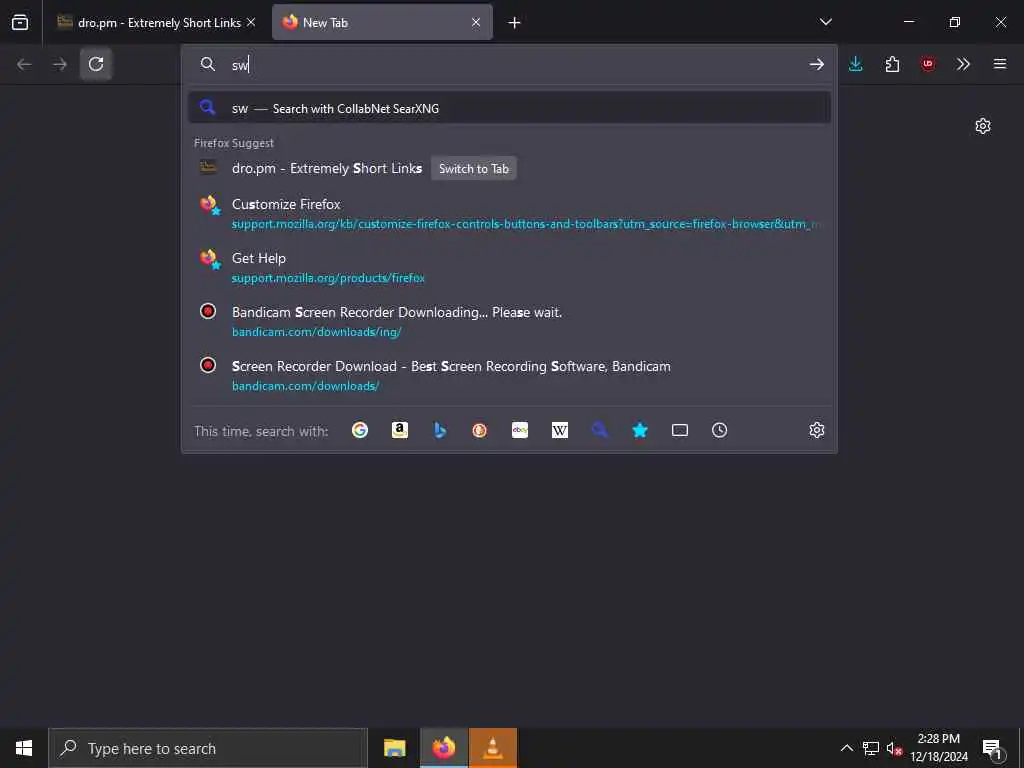Image resolution: width=1024 pixels, height=768 pixels.
Task: Search open tabs with the tab icon
Action: tap(680, 430)
